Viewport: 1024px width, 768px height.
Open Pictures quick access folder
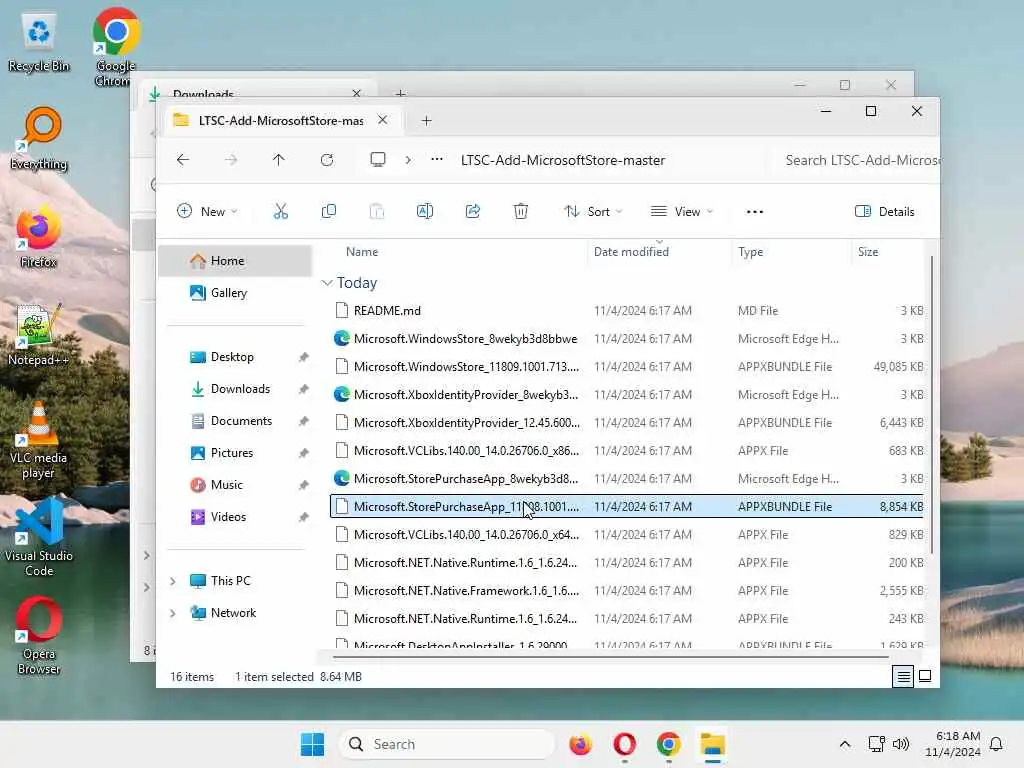(235, 453)
